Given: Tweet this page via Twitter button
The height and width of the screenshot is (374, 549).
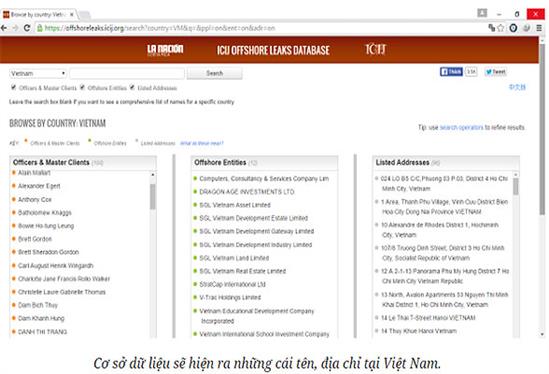Looking at the screenshot, I should click(x=495, y=72).
